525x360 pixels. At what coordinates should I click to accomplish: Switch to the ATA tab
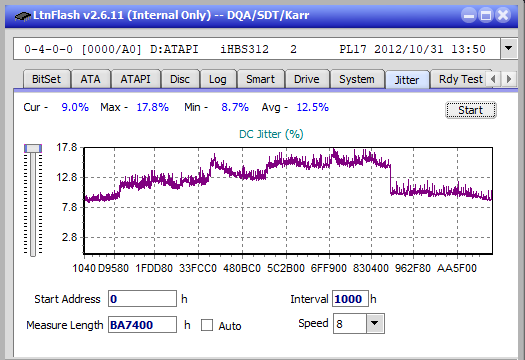[91, 79]
